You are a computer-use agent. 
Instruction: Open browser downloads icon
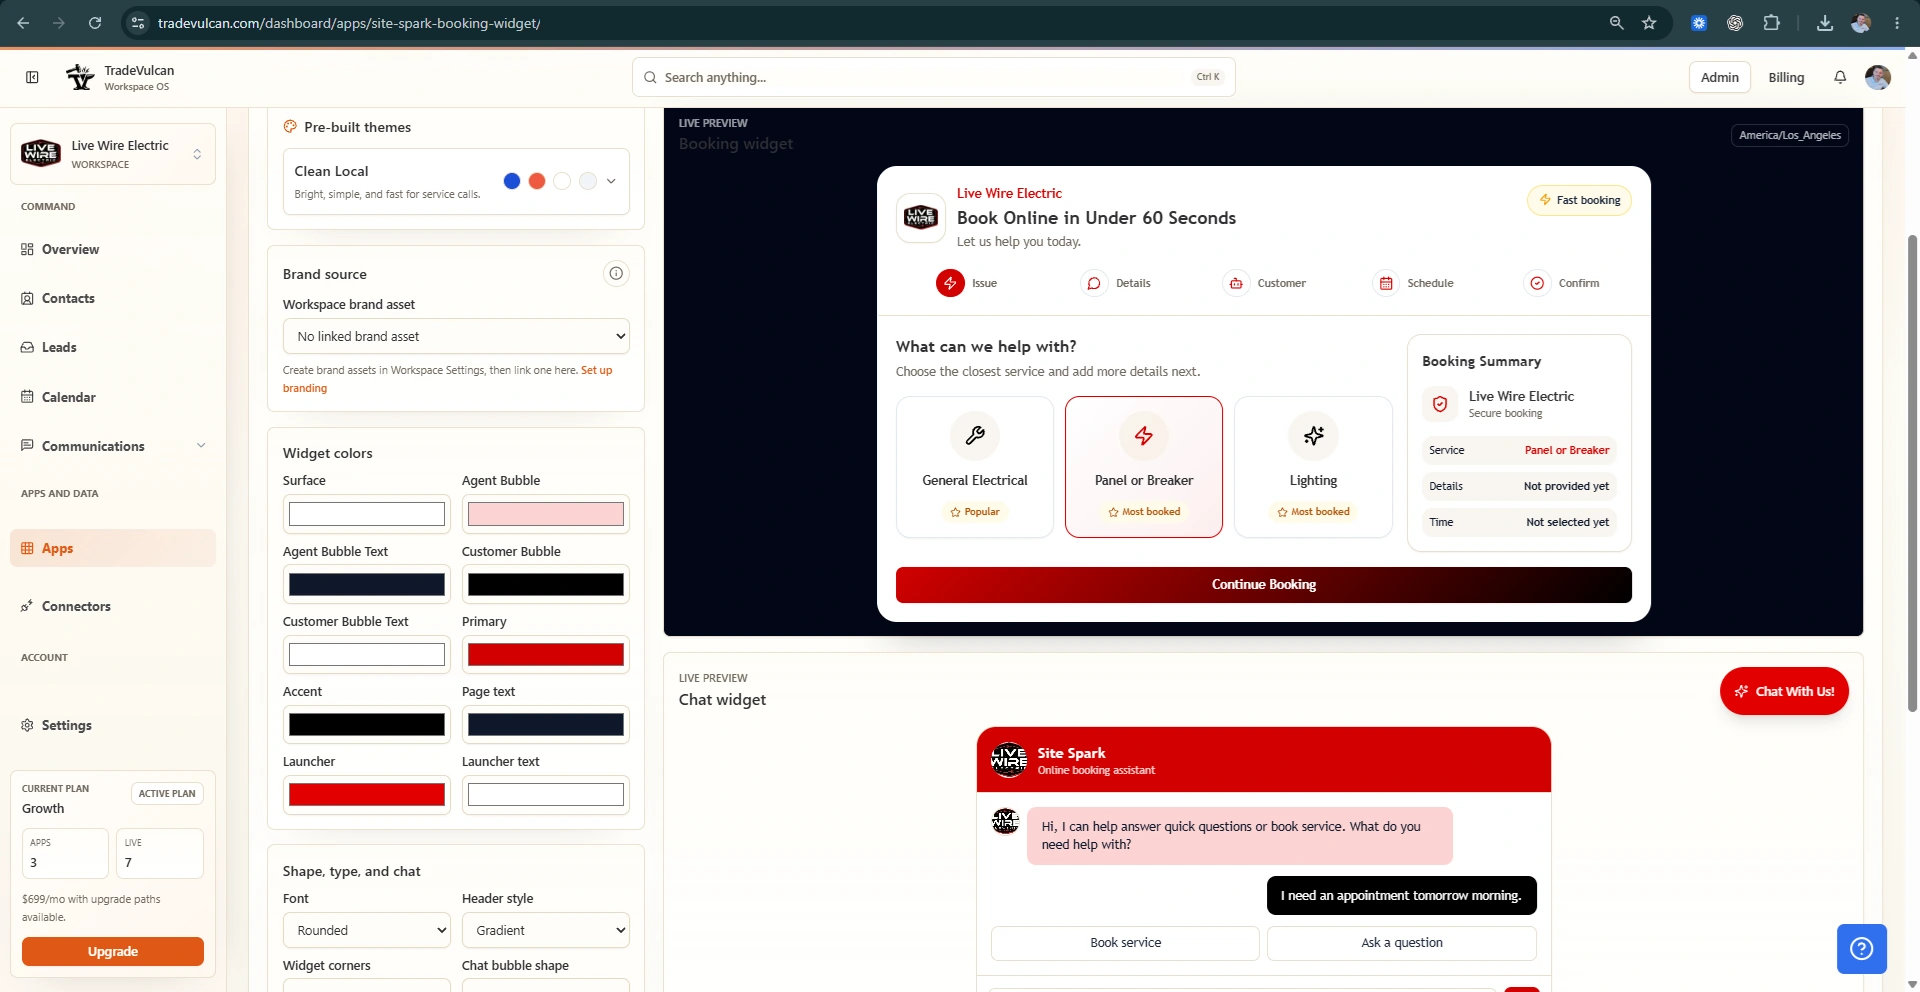click(1825, 23)
